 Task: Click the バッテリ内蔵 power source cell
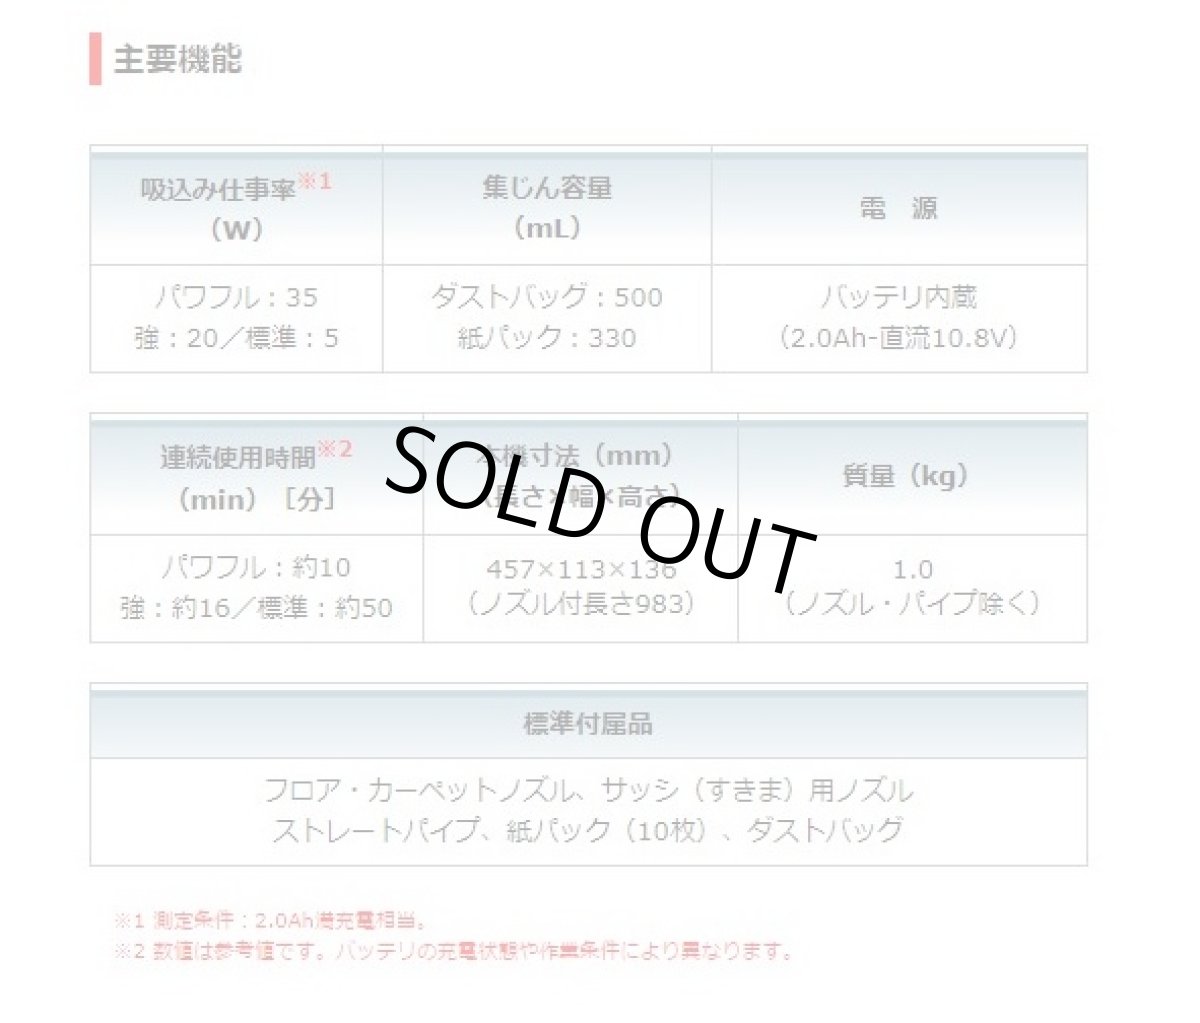click(x=898, y=297)
